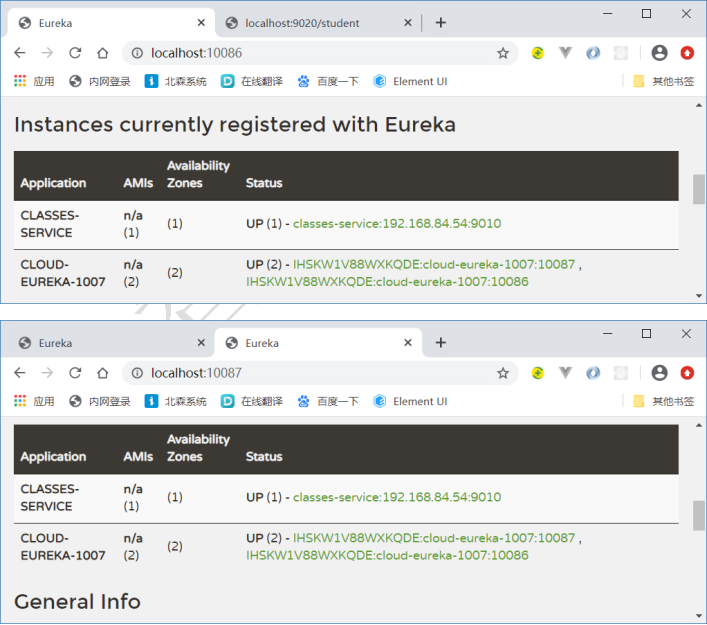Bookmark page with star in localhost:10086 window
707x625 pixels.
[x=503, y=53]
